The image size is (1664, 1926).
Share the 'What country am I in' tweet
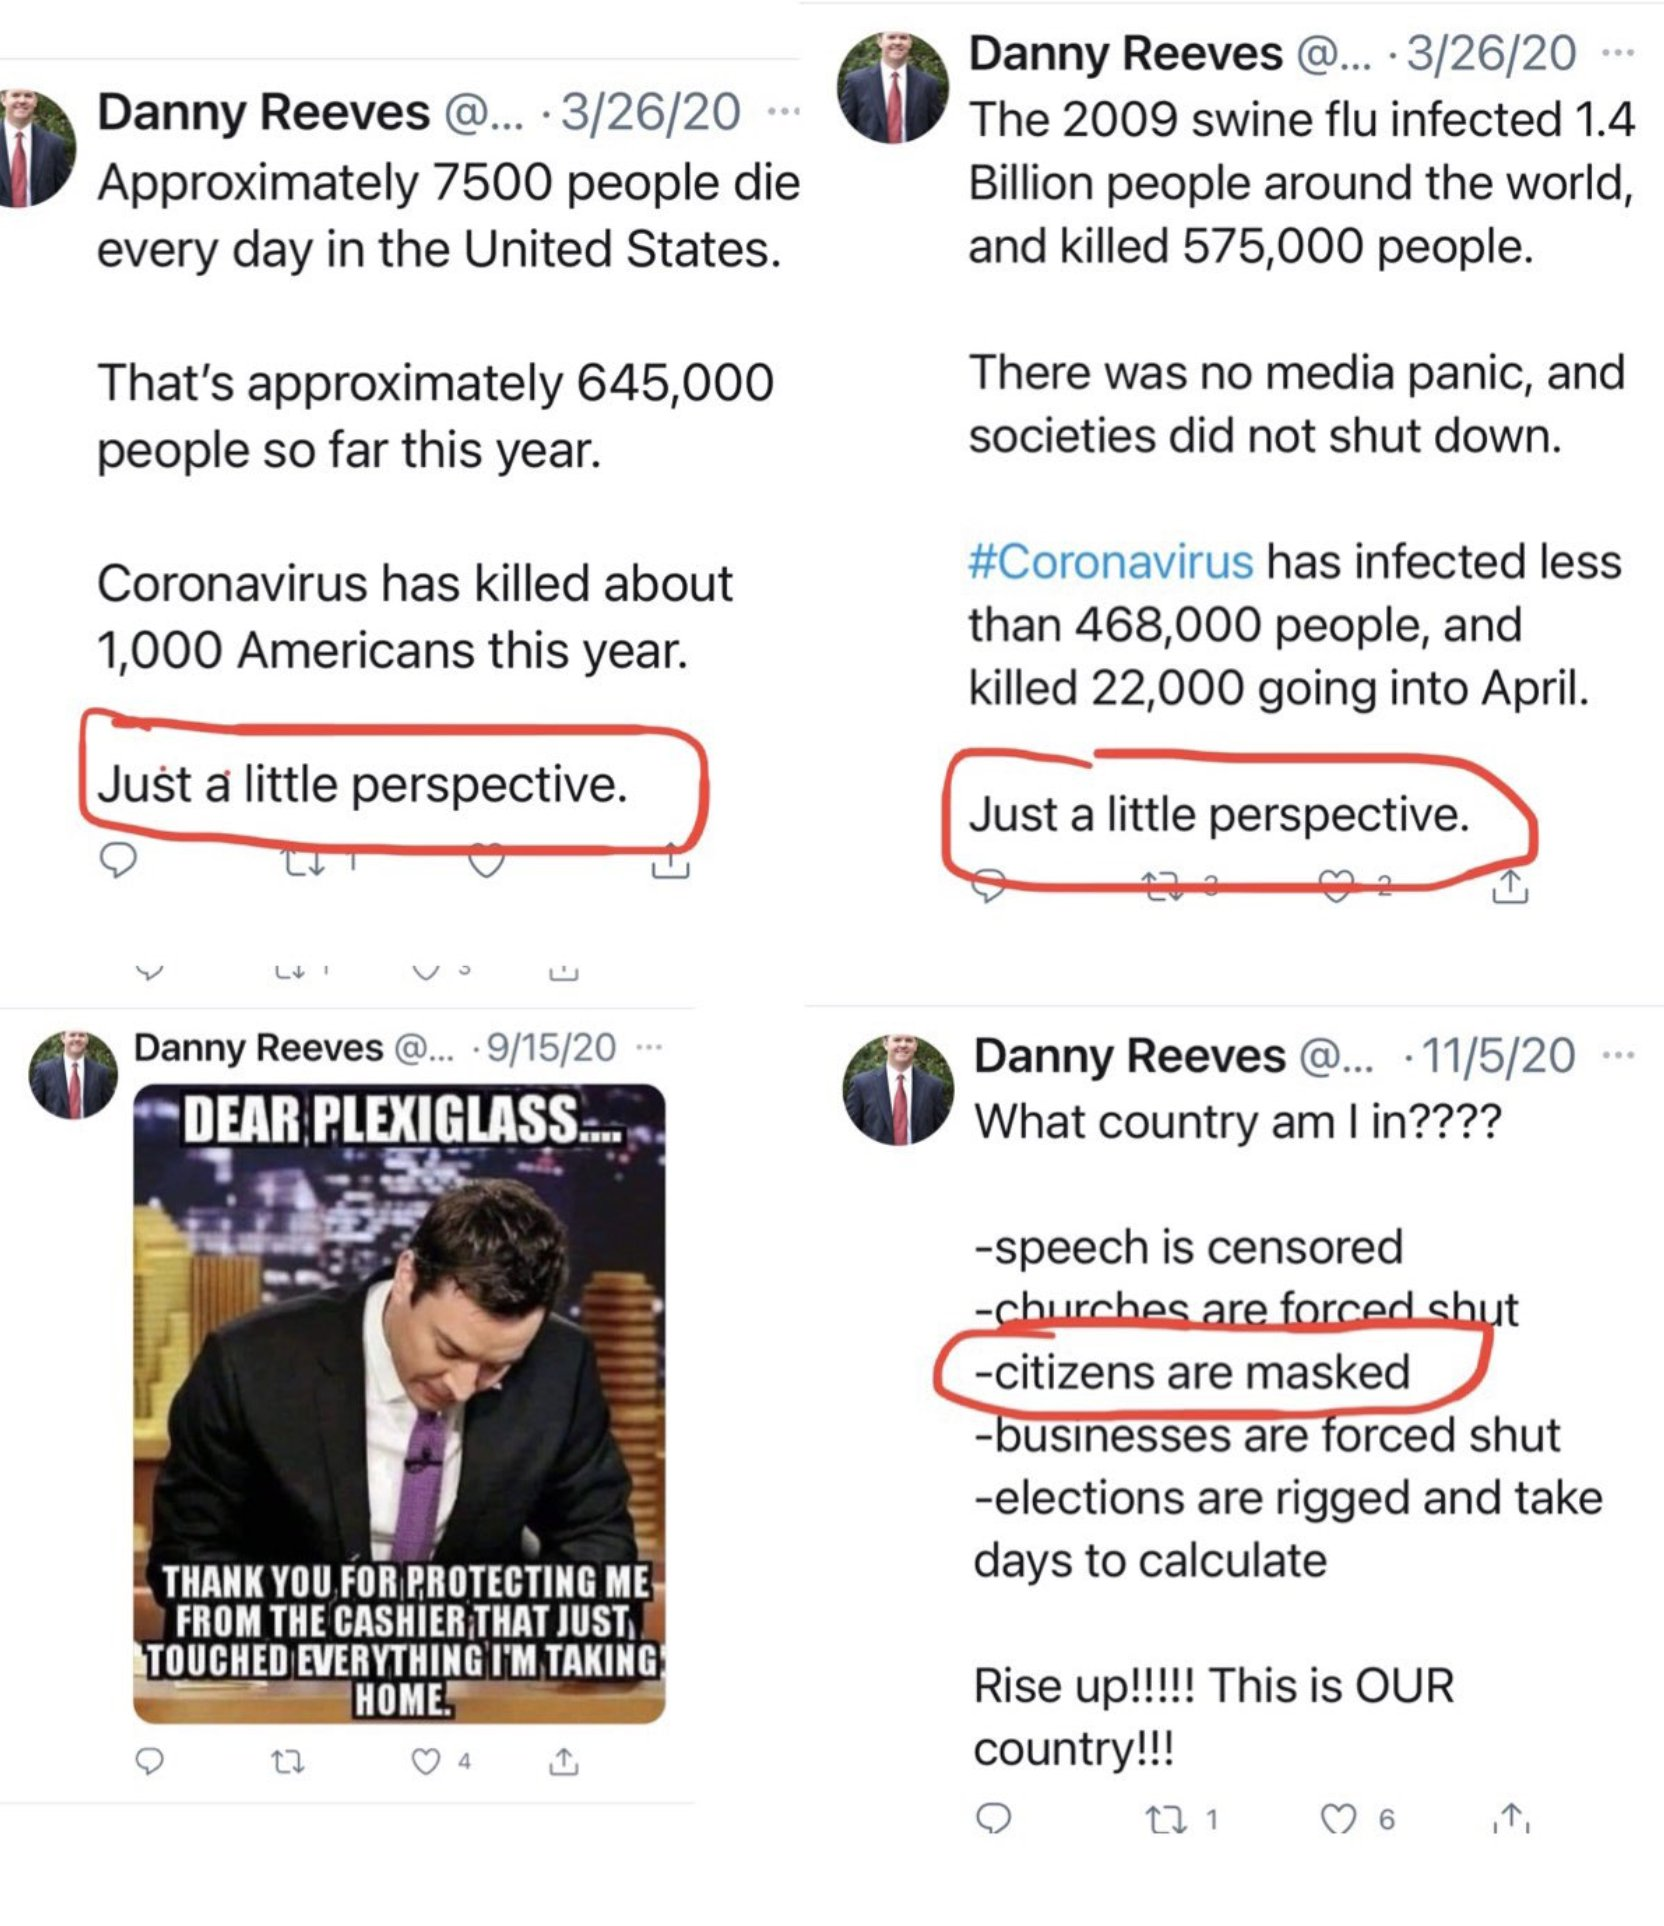pyautogui.click(x=1512, y=1818)
